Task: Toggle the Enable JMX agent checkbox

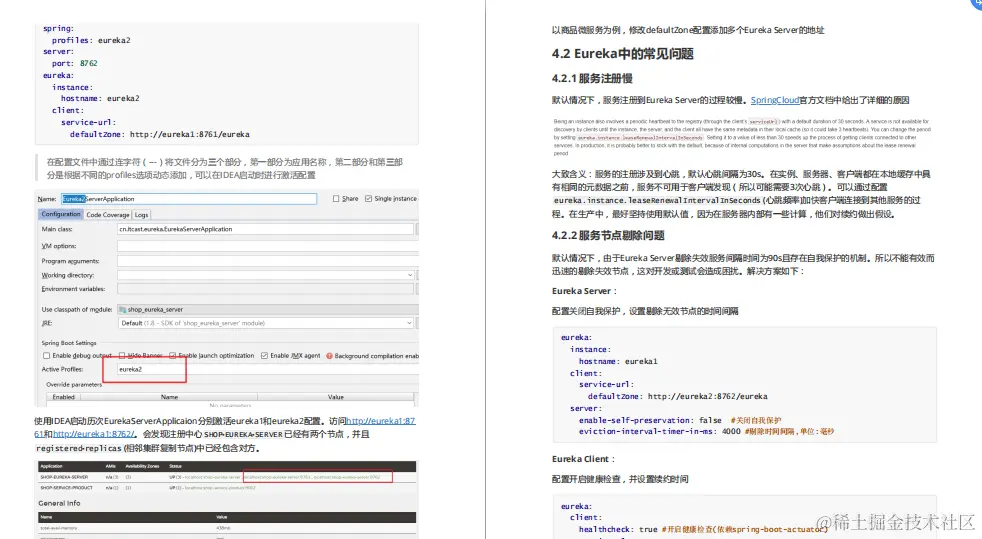Action: coord(264,356)
